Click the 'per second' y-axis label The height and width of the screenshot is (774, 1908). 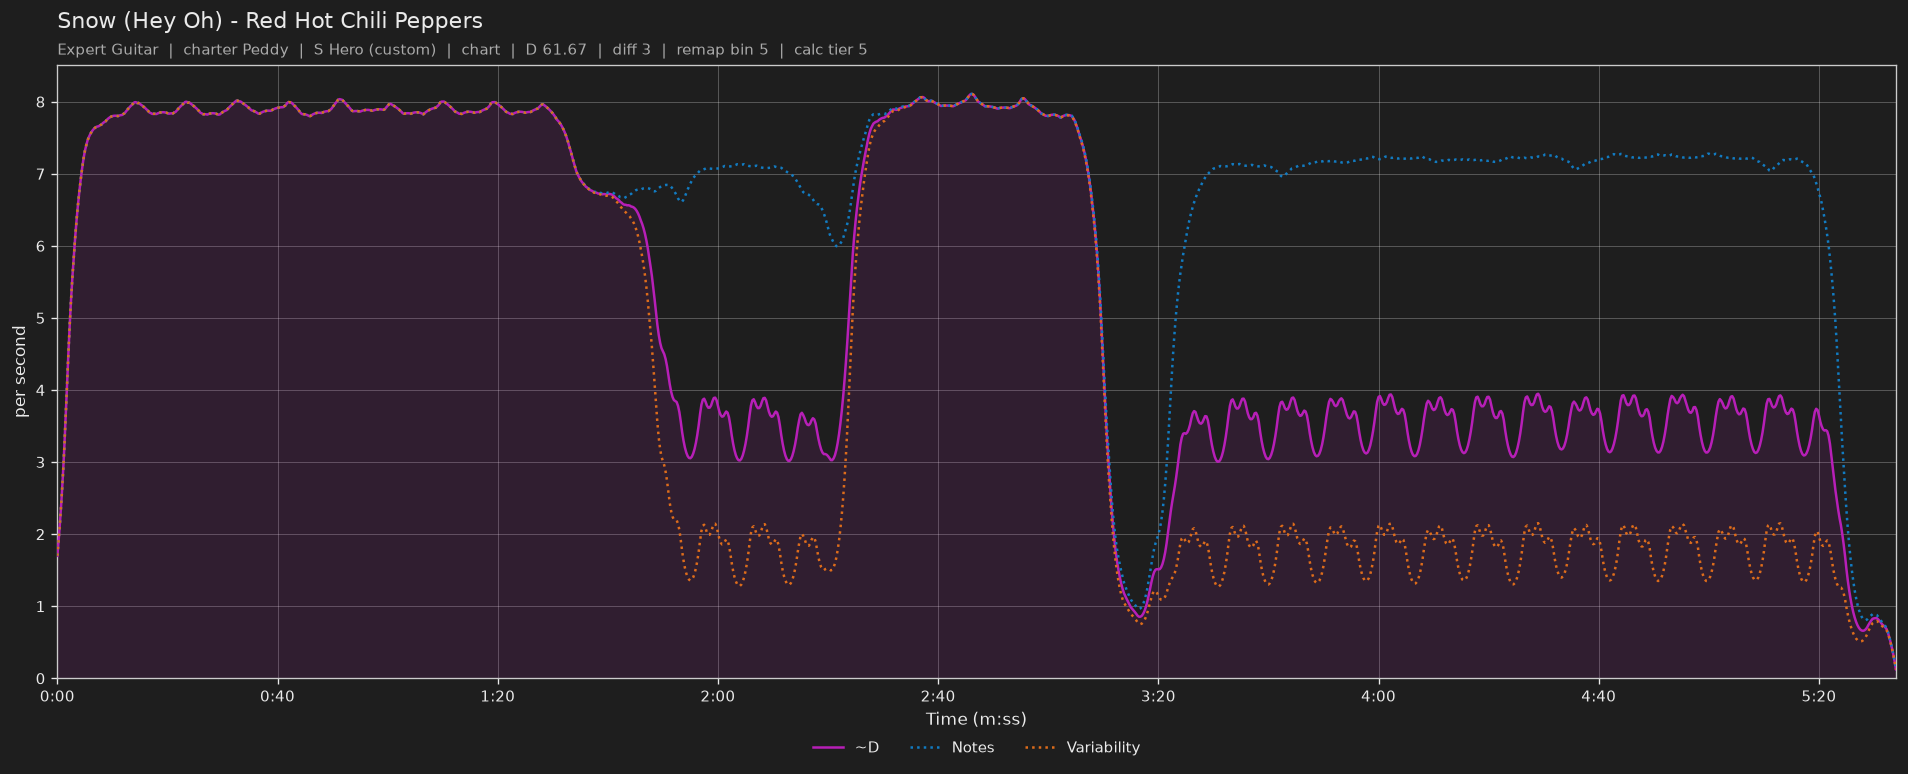point(20,372)
